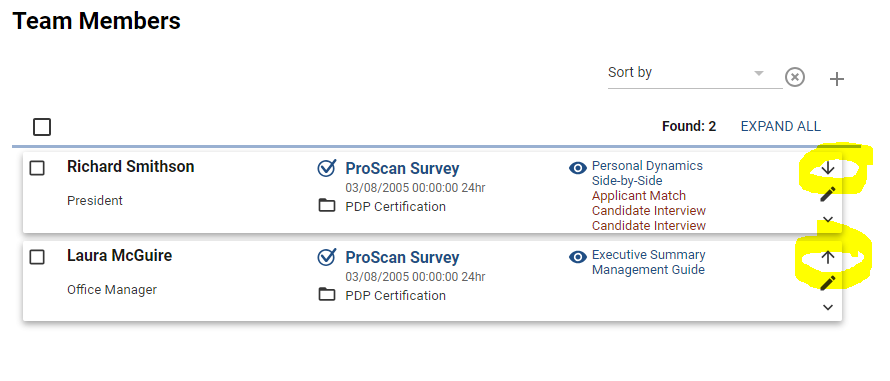This screenshot has width=890, height=381.
Task: Click the eye icon beside Executive Summary
Action: click(578, 257)
